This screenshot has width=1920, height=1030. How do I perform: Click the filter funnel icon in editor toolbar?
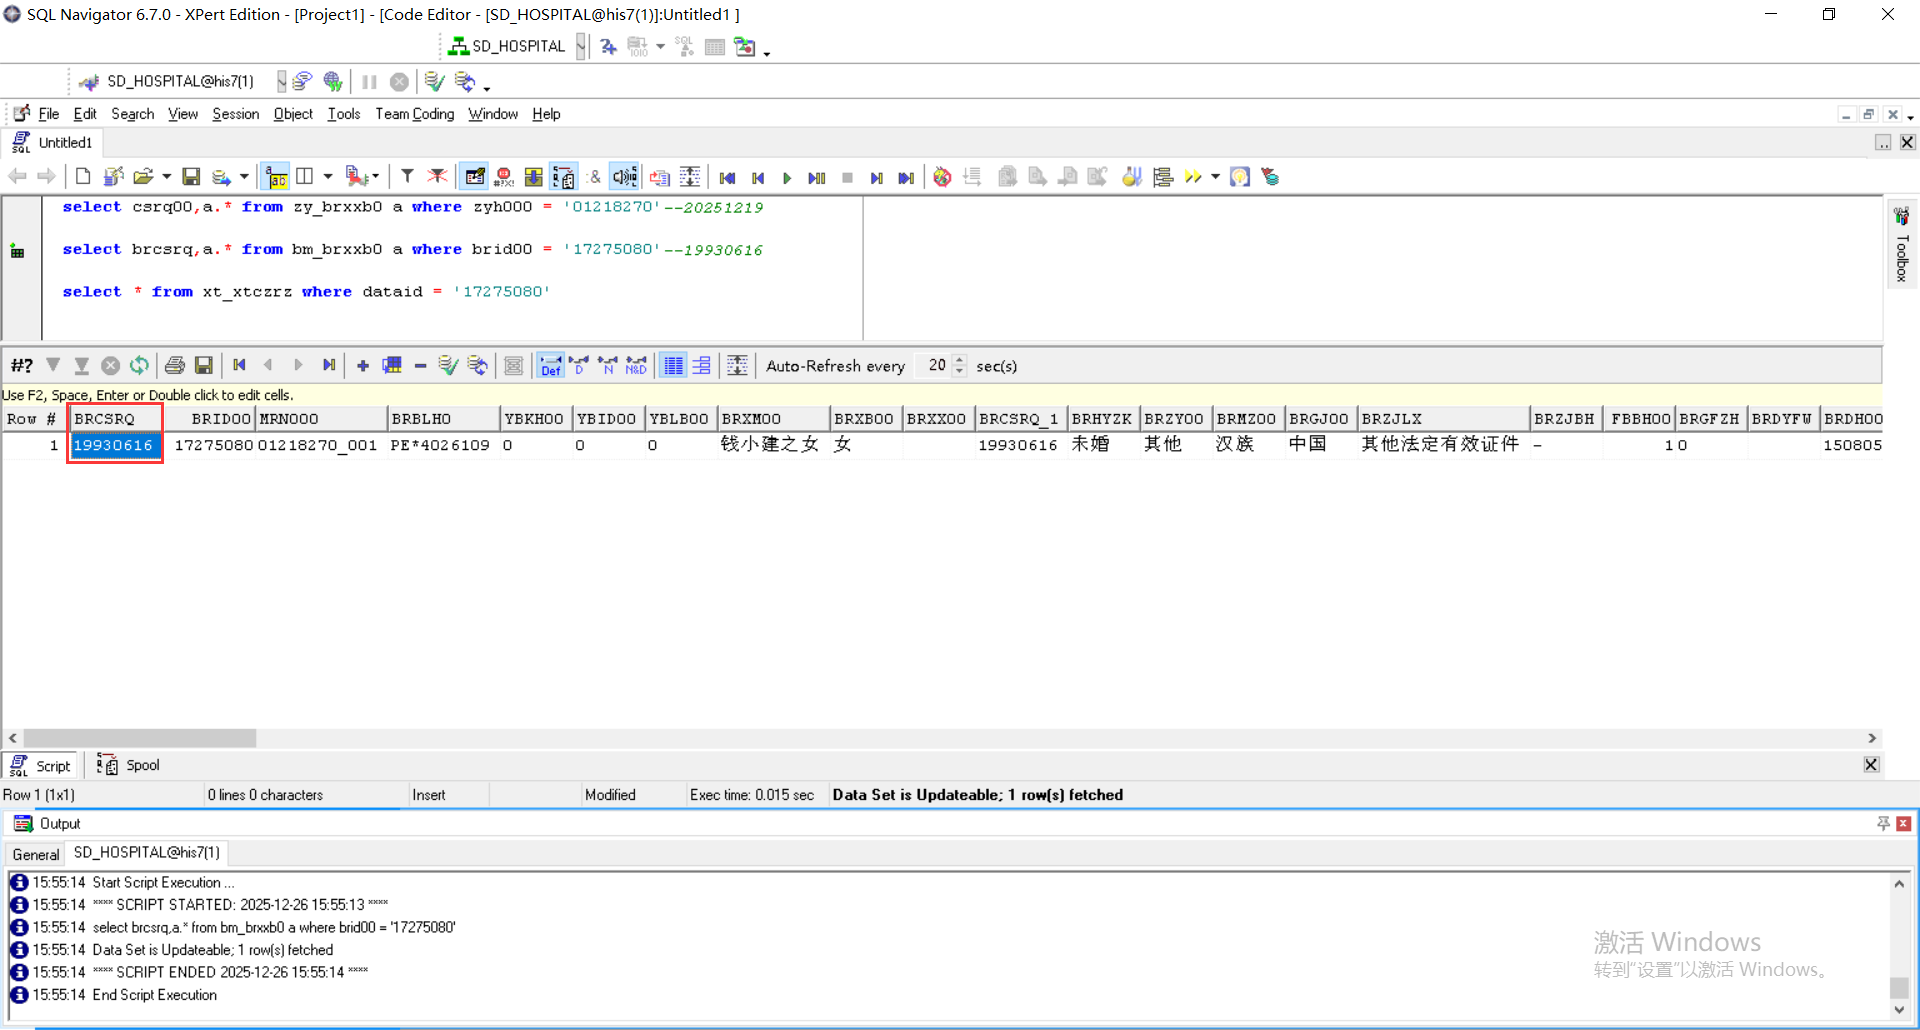coord(407,177)
